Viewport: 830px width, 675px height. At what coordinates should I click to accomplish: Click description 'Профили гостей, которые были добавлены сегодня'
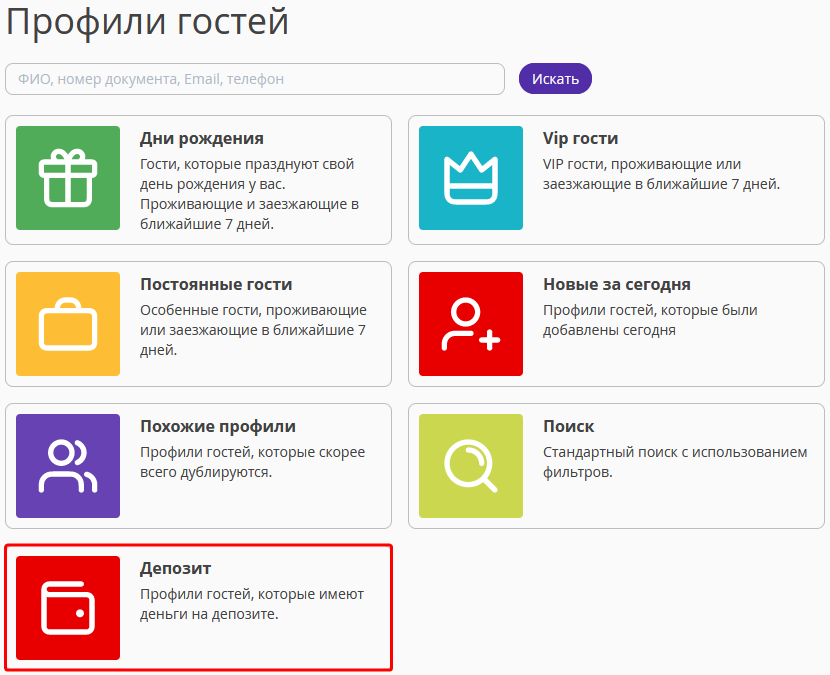(x=650, y=320)
